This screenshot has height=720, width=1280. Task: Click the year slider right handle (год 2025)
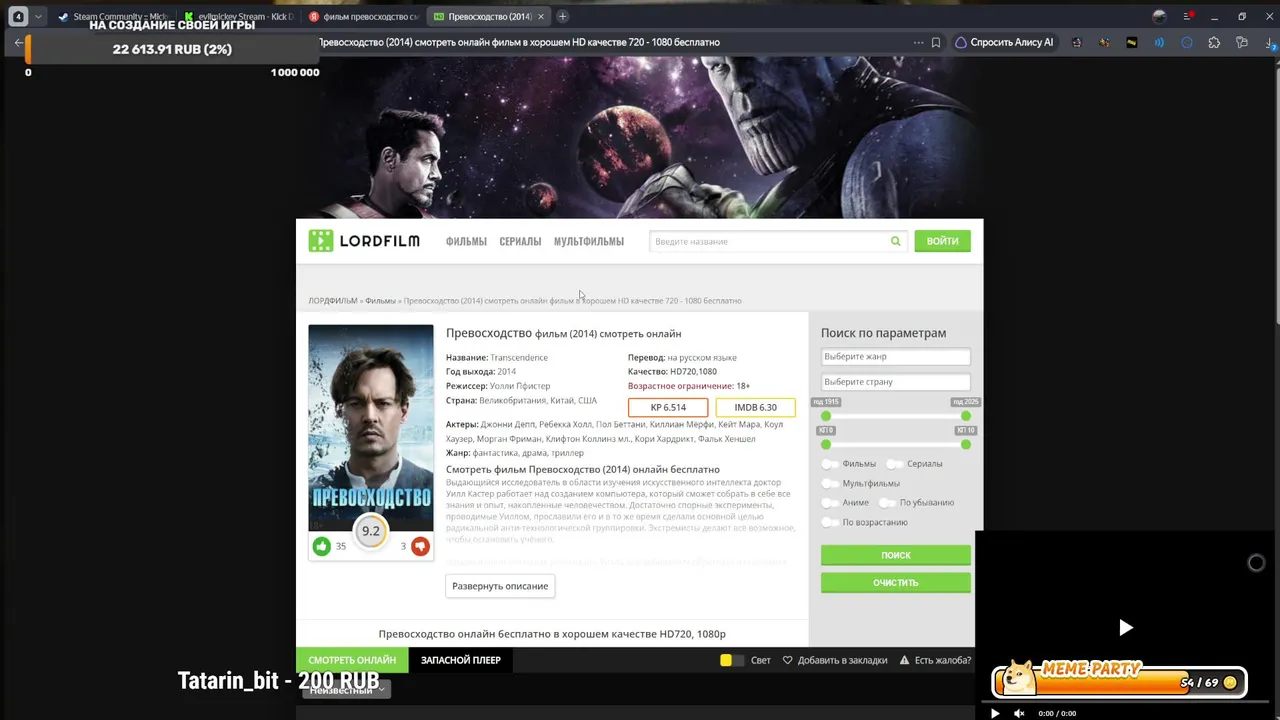tap(965, 416)
